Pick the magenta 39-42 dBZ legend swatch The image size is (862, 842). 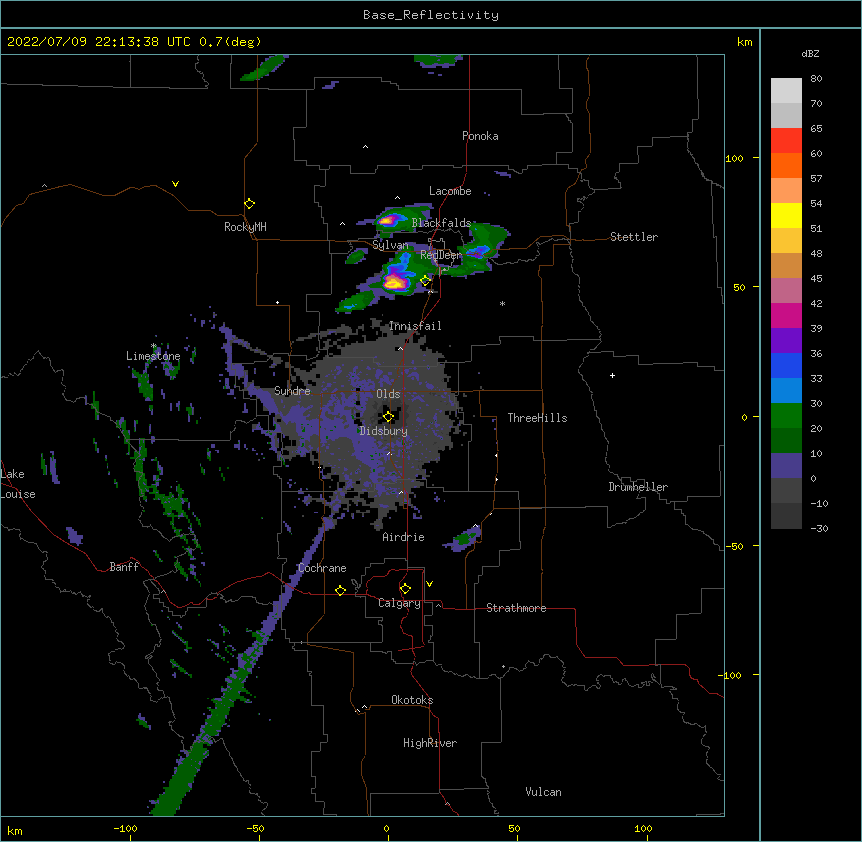point(786,315)
